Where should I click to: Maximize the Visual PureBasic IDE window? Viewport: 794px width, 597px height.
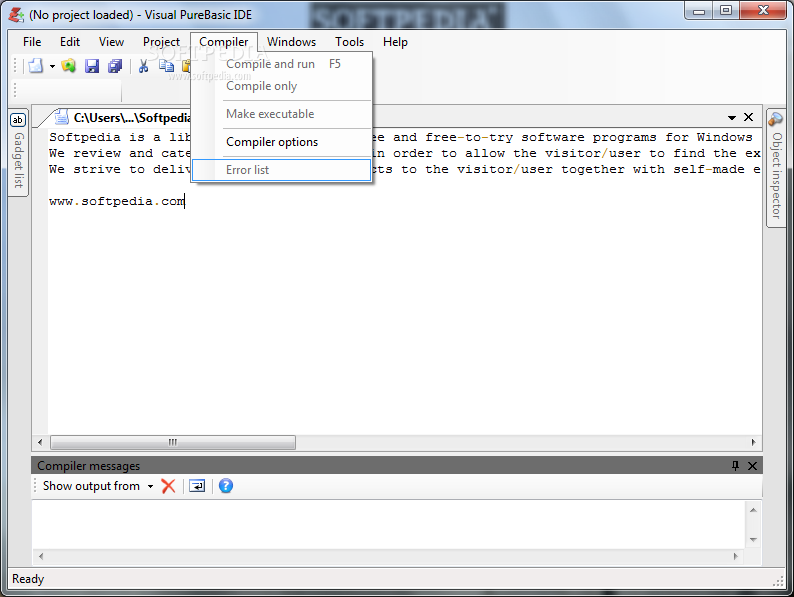point(726,11)
